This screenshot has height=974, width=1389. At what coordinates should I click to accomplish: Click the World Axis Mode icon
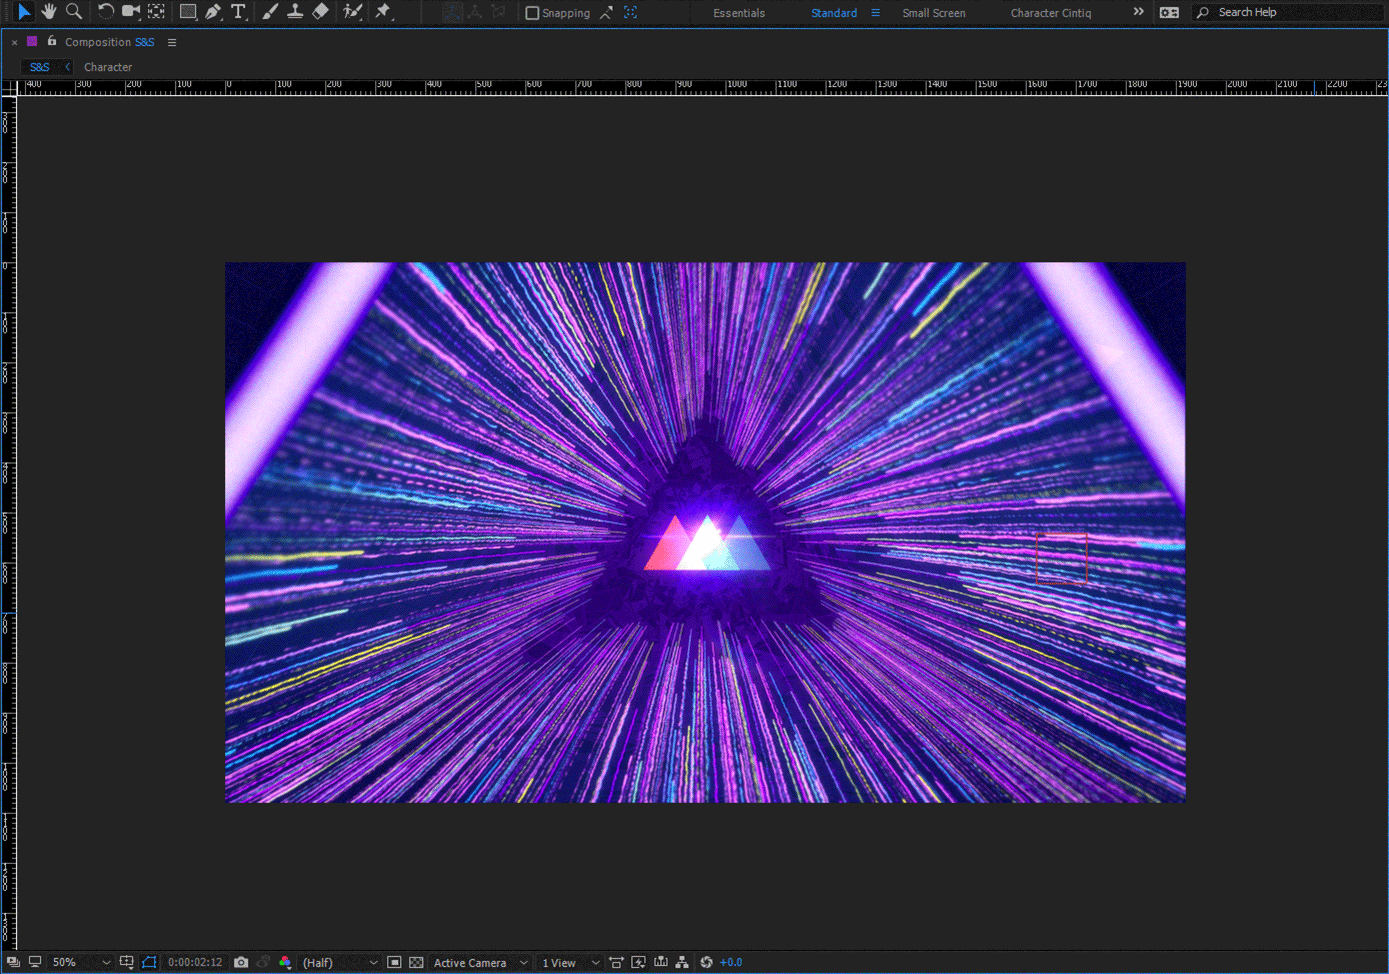[475, 12]
